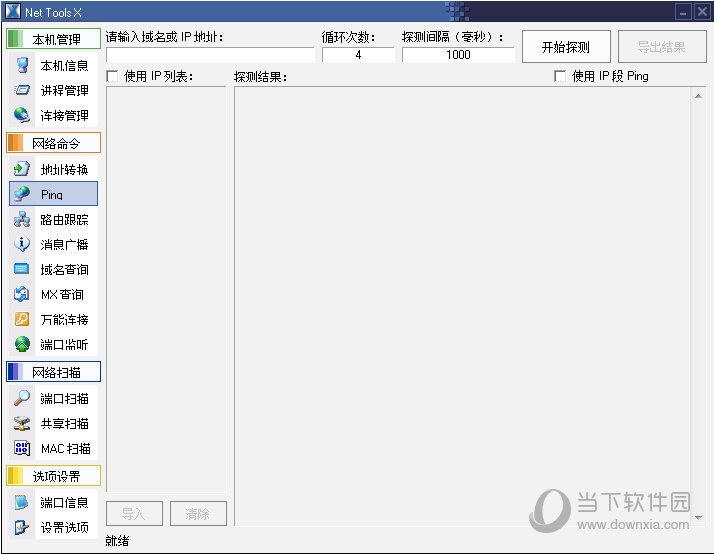Open 地址转换 label

pyautogui.click(x=64, y=169)
